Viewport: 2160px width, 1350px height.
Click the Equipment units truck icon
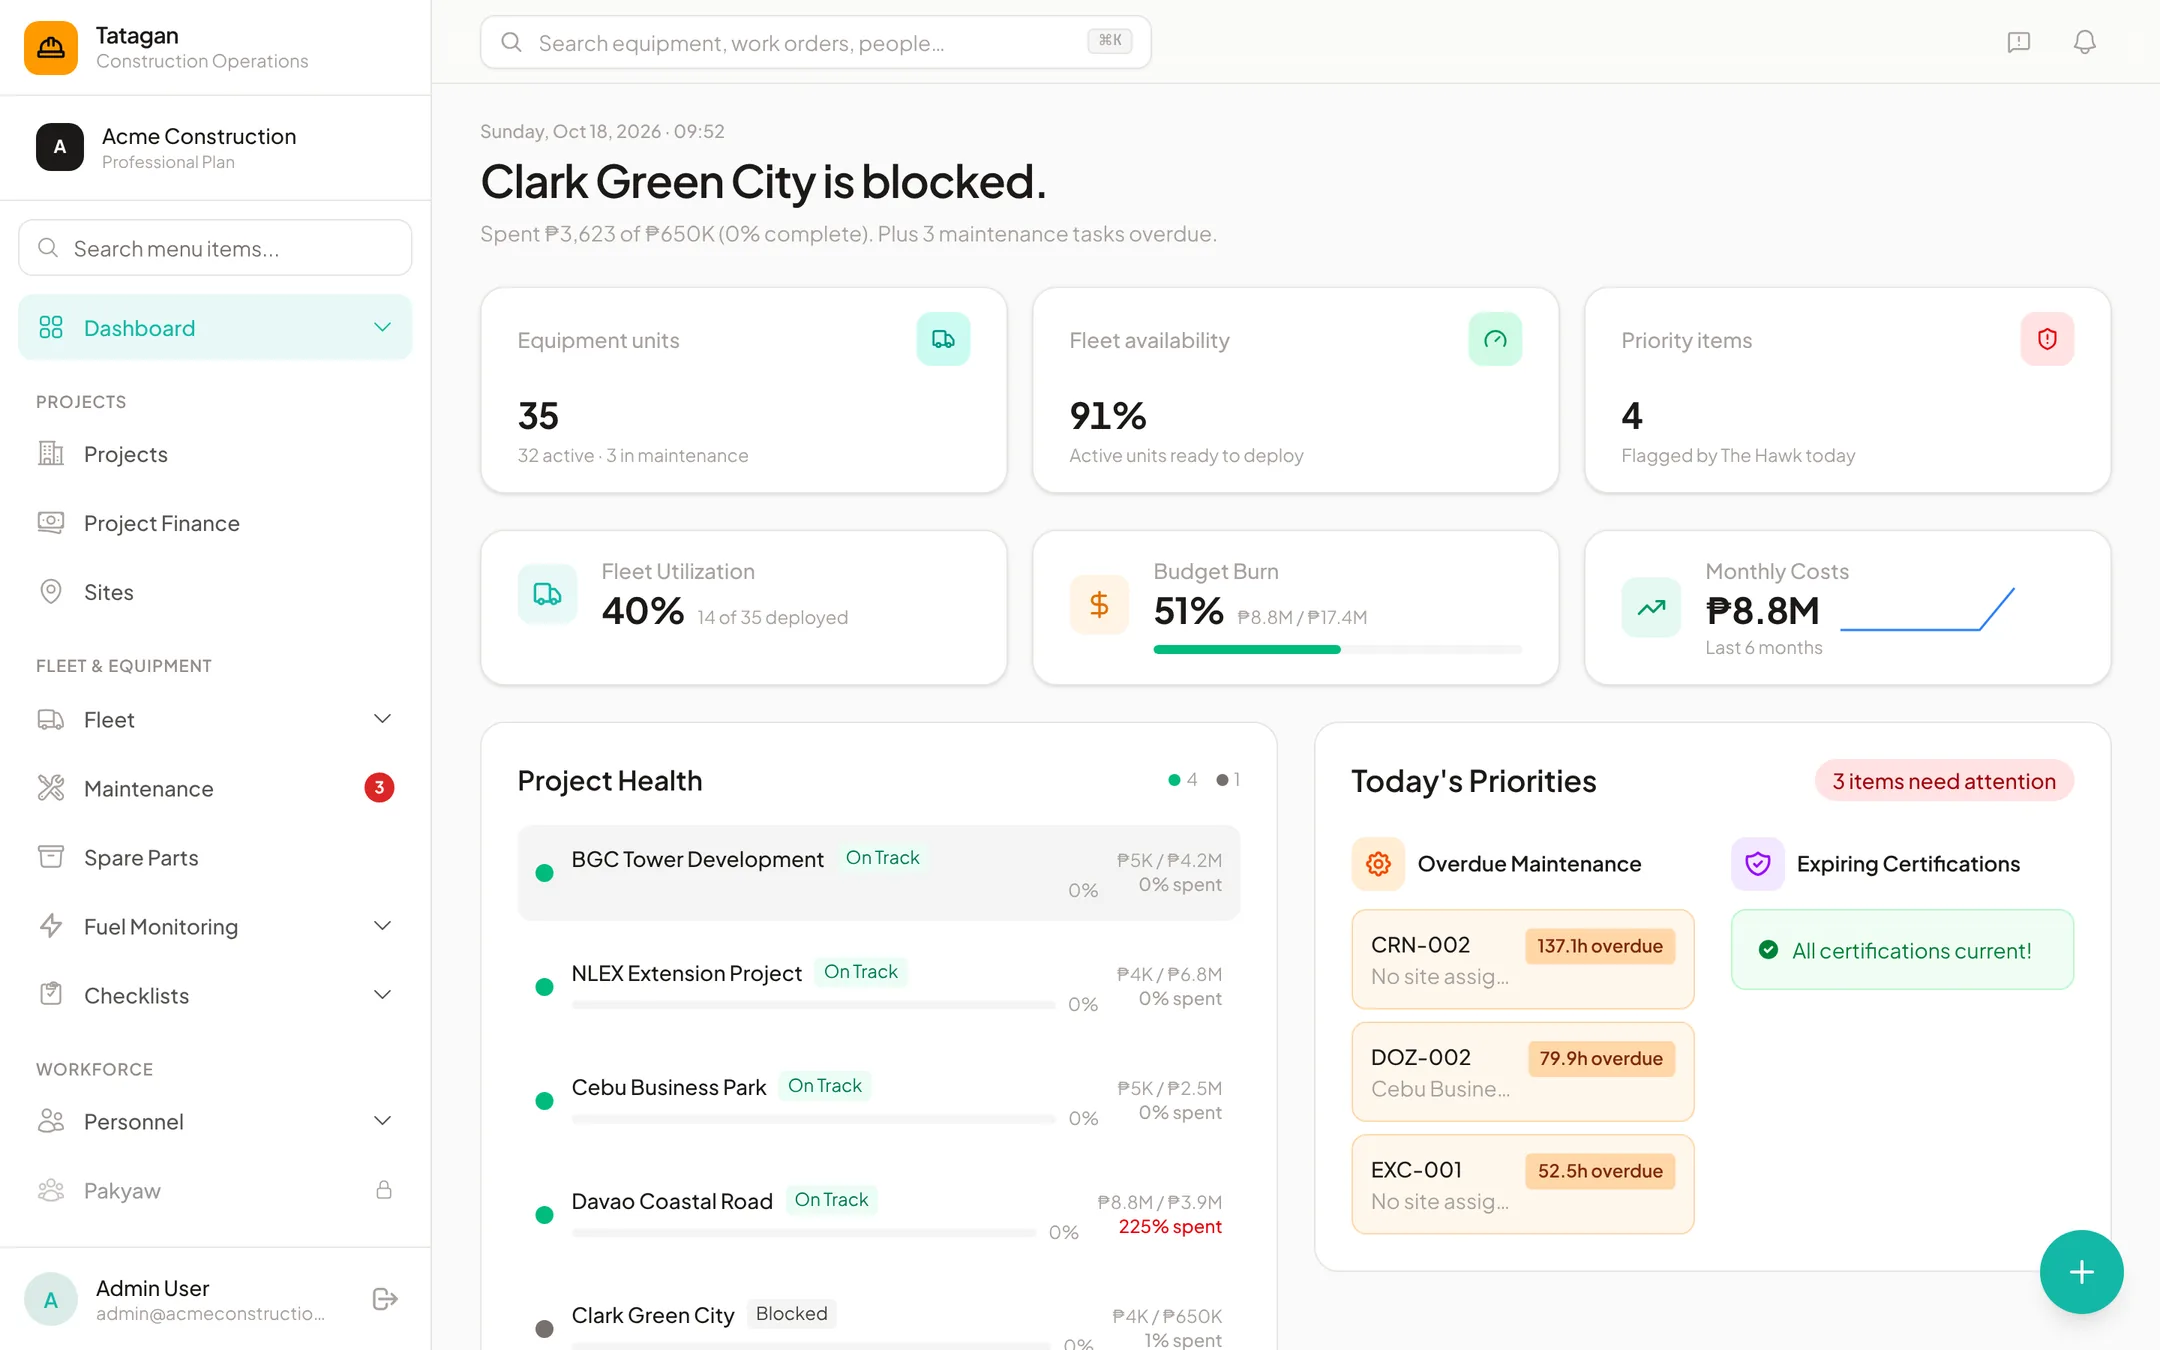point(943,339)
